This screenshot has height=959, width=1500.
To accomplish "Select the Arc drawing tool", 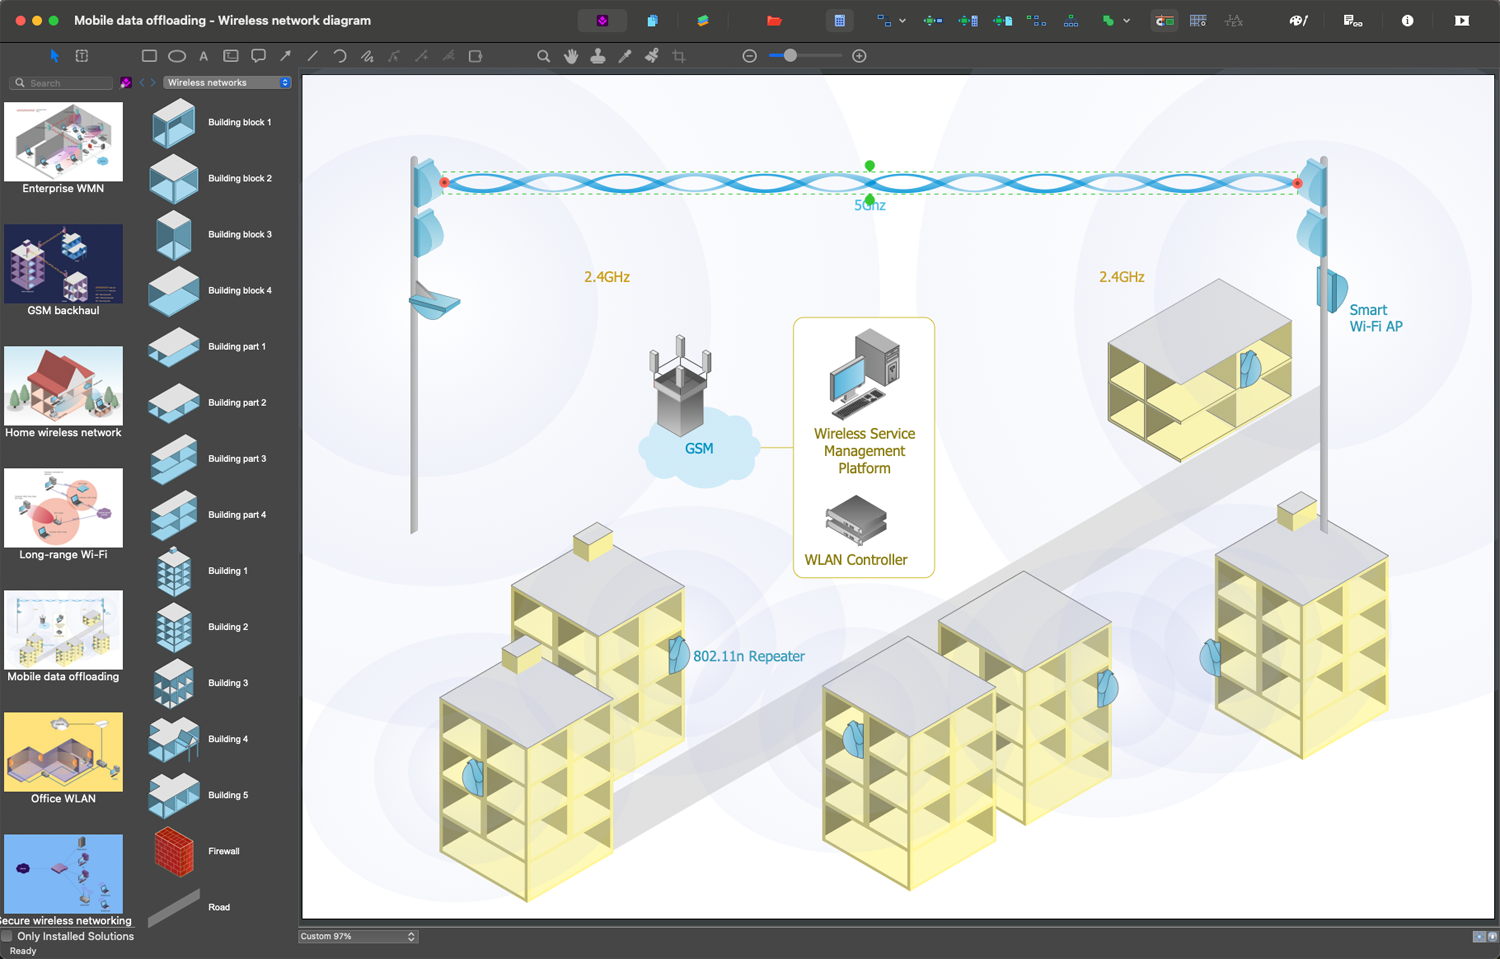I will point(340,57).
